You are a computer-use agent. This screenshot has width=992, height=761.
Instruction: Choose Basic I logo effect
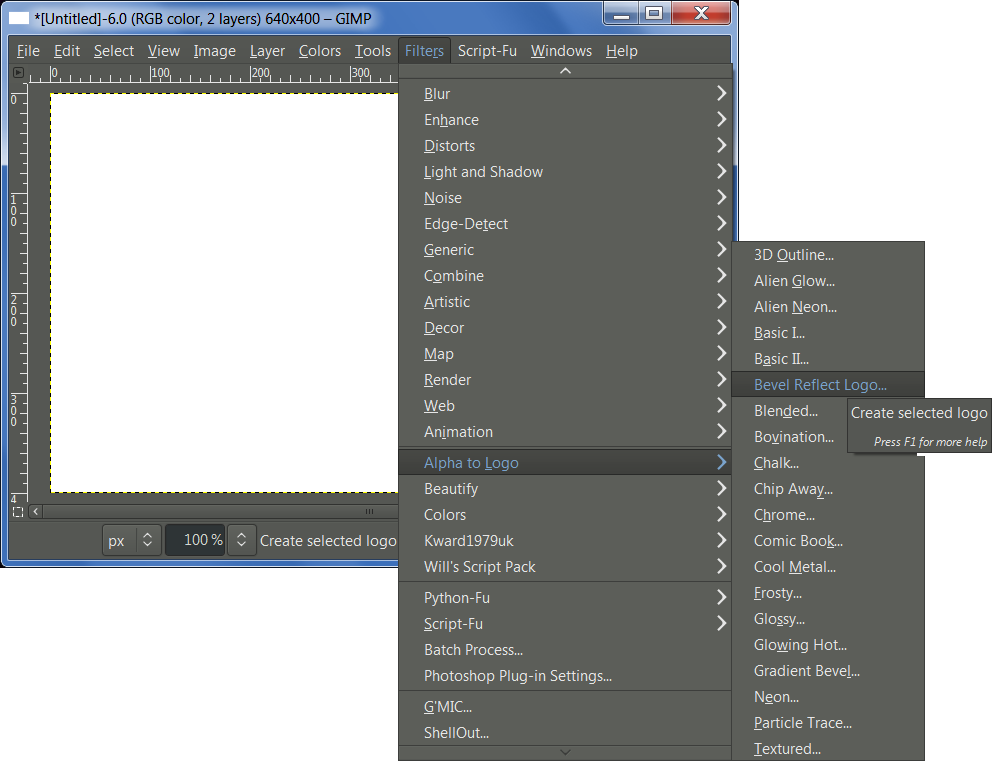tap(828, 332)
